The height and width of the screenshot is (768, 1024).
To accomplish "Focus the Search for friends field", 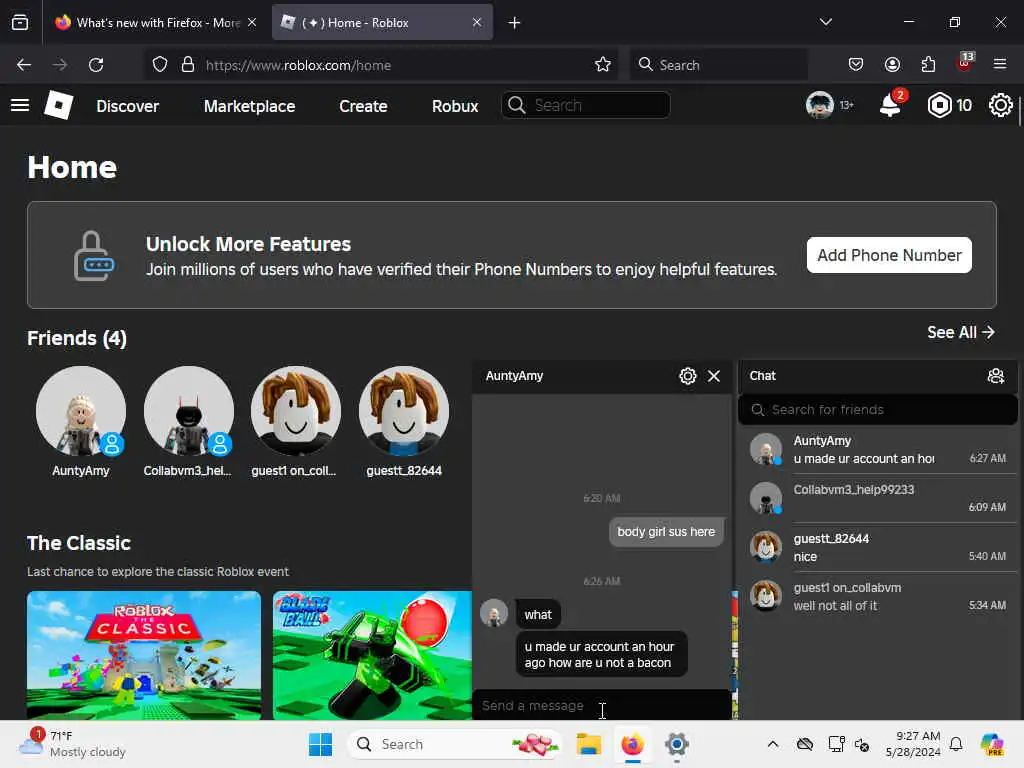I will pyautogui.click(x=877, y=409).
